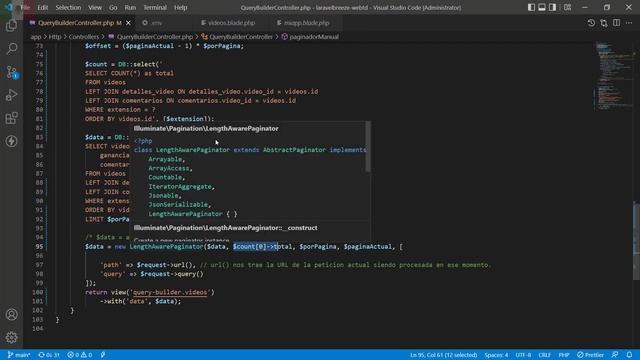Click 'query-builder.videos' view string
This screenshot has height=360, width=640.
170,292
